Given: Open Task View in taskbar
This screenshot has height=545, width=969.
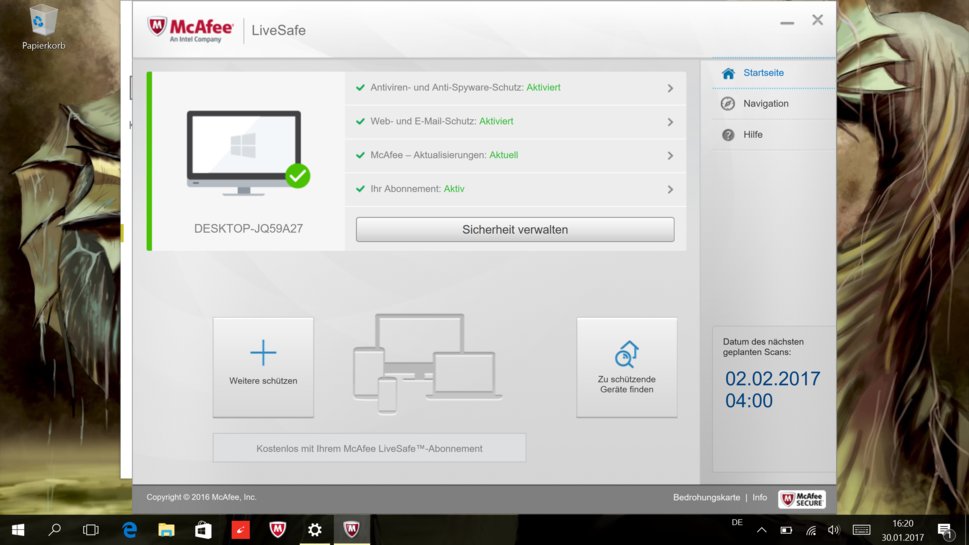Looking at the screenshot, I should tap(91, 530).
